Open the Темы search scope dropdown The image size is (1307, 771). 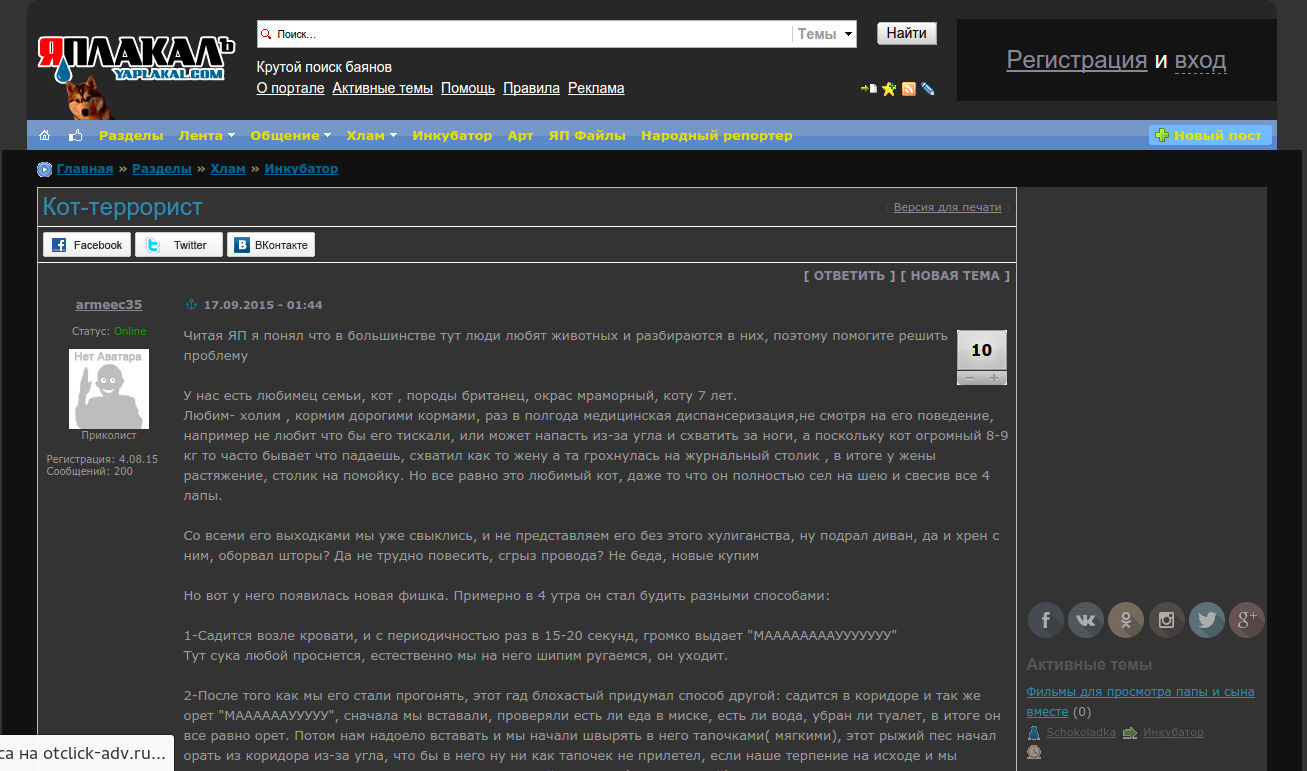coord(826,34)
